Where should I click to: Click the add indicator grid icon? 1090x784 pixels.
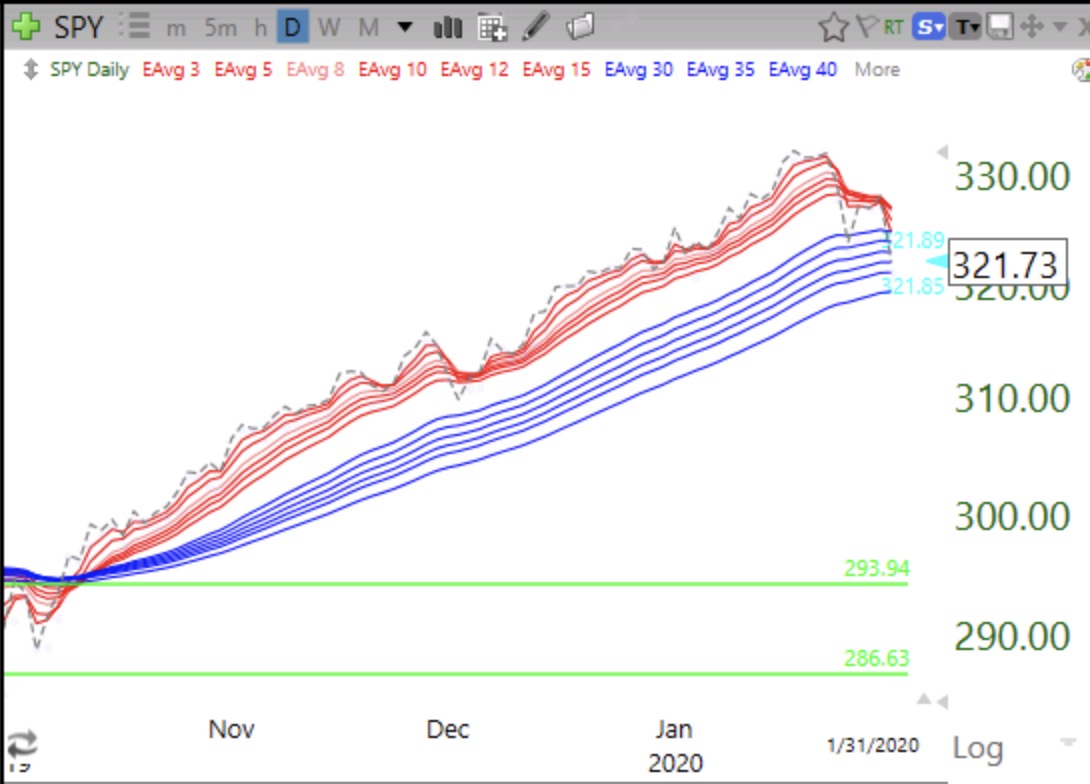(492, 28)
